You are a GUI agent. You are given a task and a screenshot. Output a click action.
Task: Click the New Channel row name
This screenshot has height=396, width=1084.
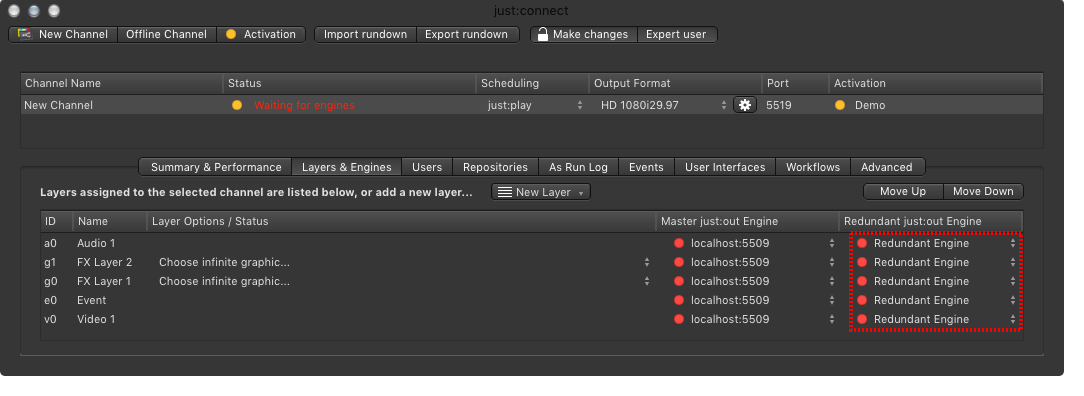coord(58,105)
